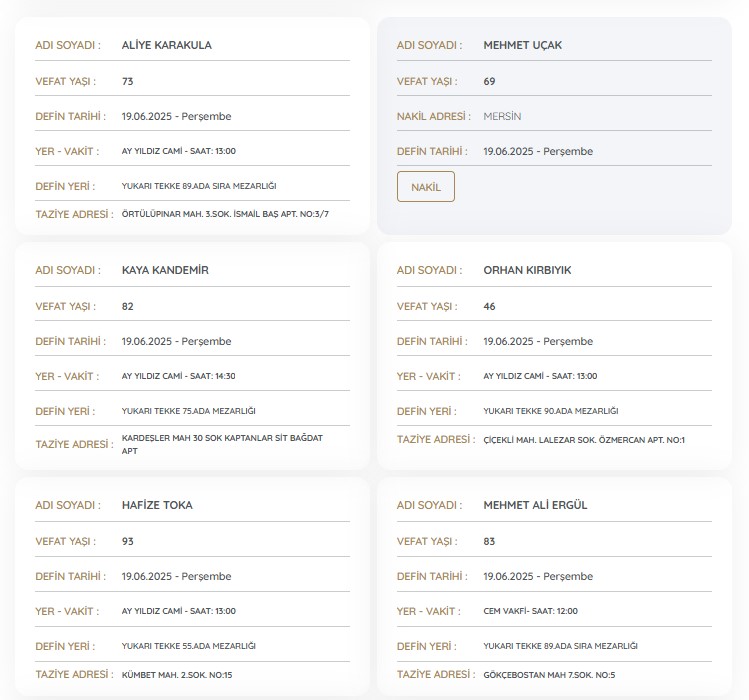Click NAKİL ADRESİ label in Mehmet Uçak card
Screen dimensions: 749x700
coord(434,117)
